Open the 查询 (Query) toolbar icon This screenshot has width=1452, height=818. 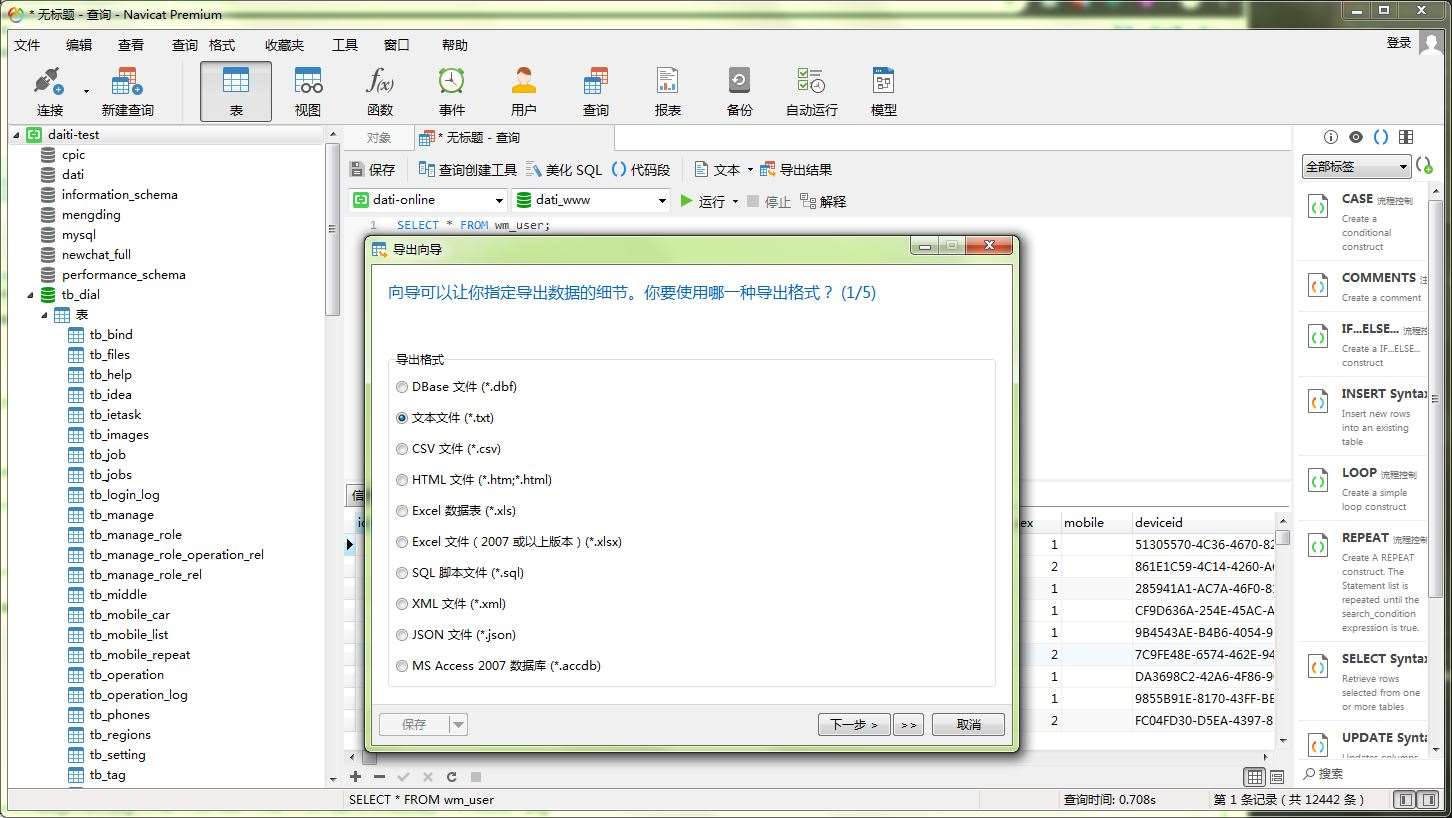[596, 91]
